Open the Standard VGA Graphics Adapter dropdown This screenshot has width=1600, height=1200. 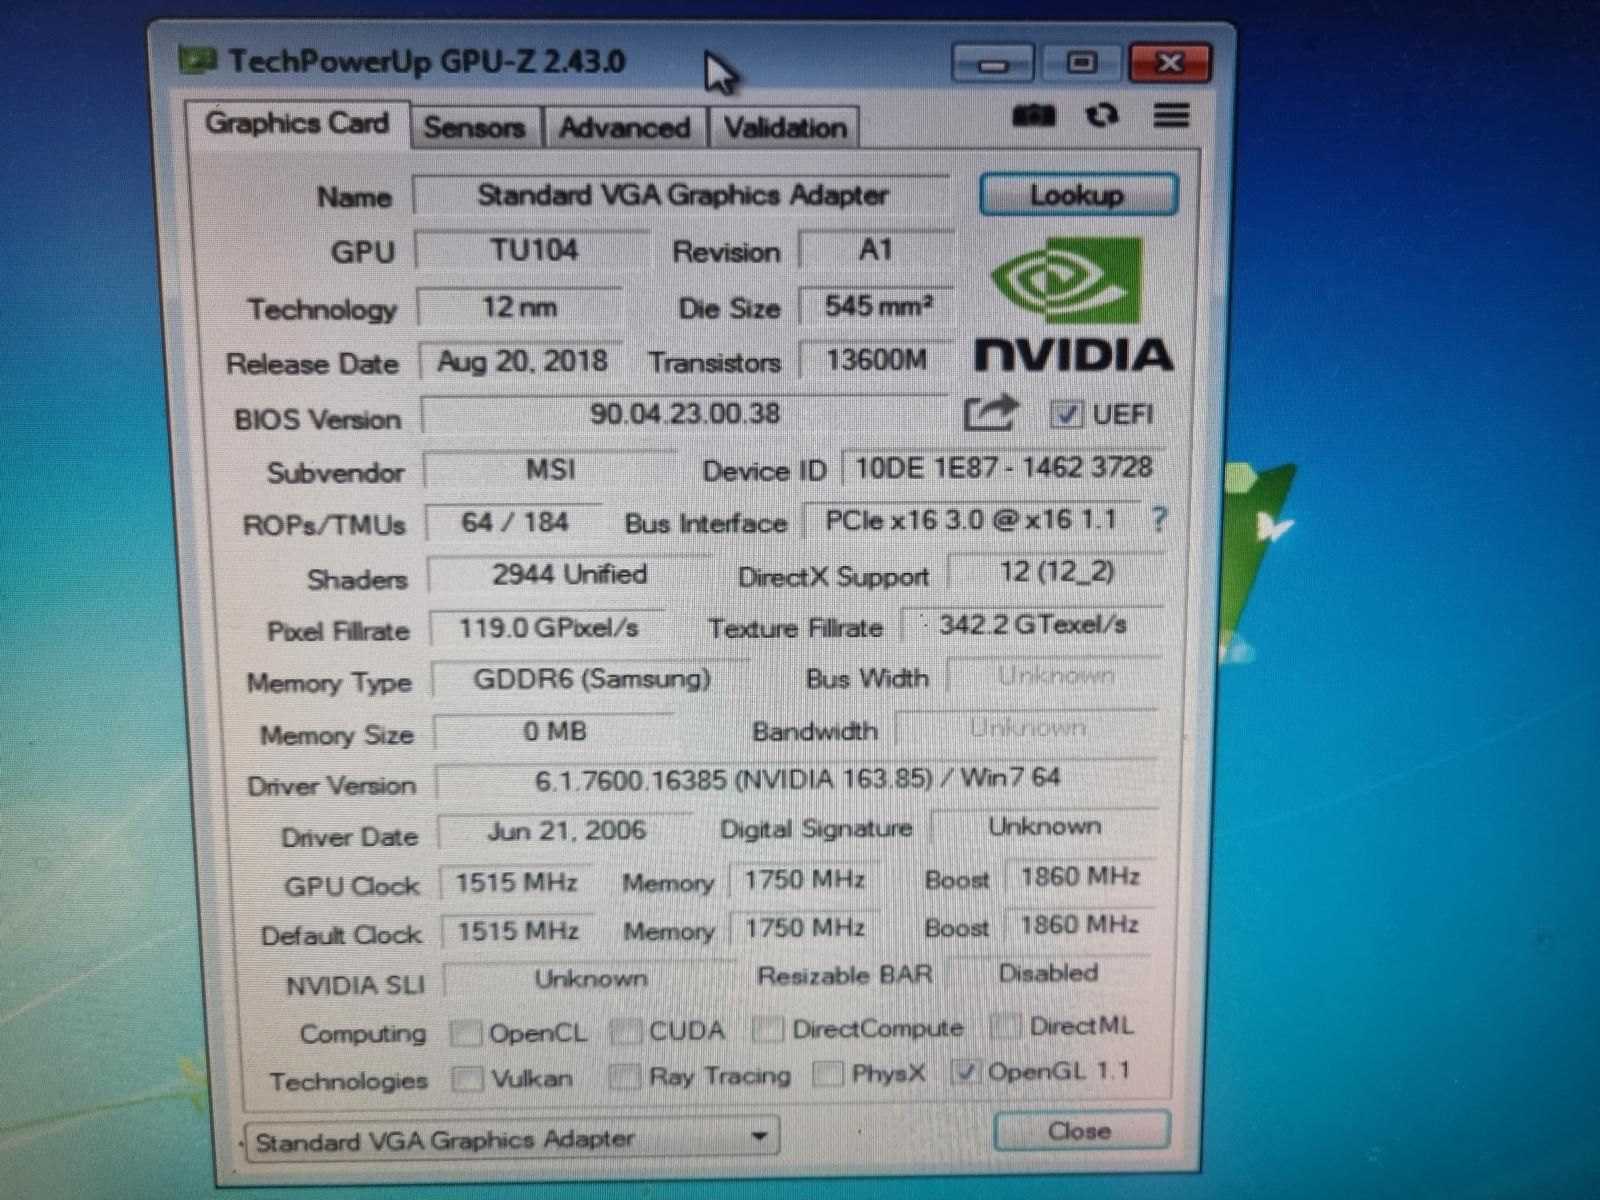(513, 1140)
